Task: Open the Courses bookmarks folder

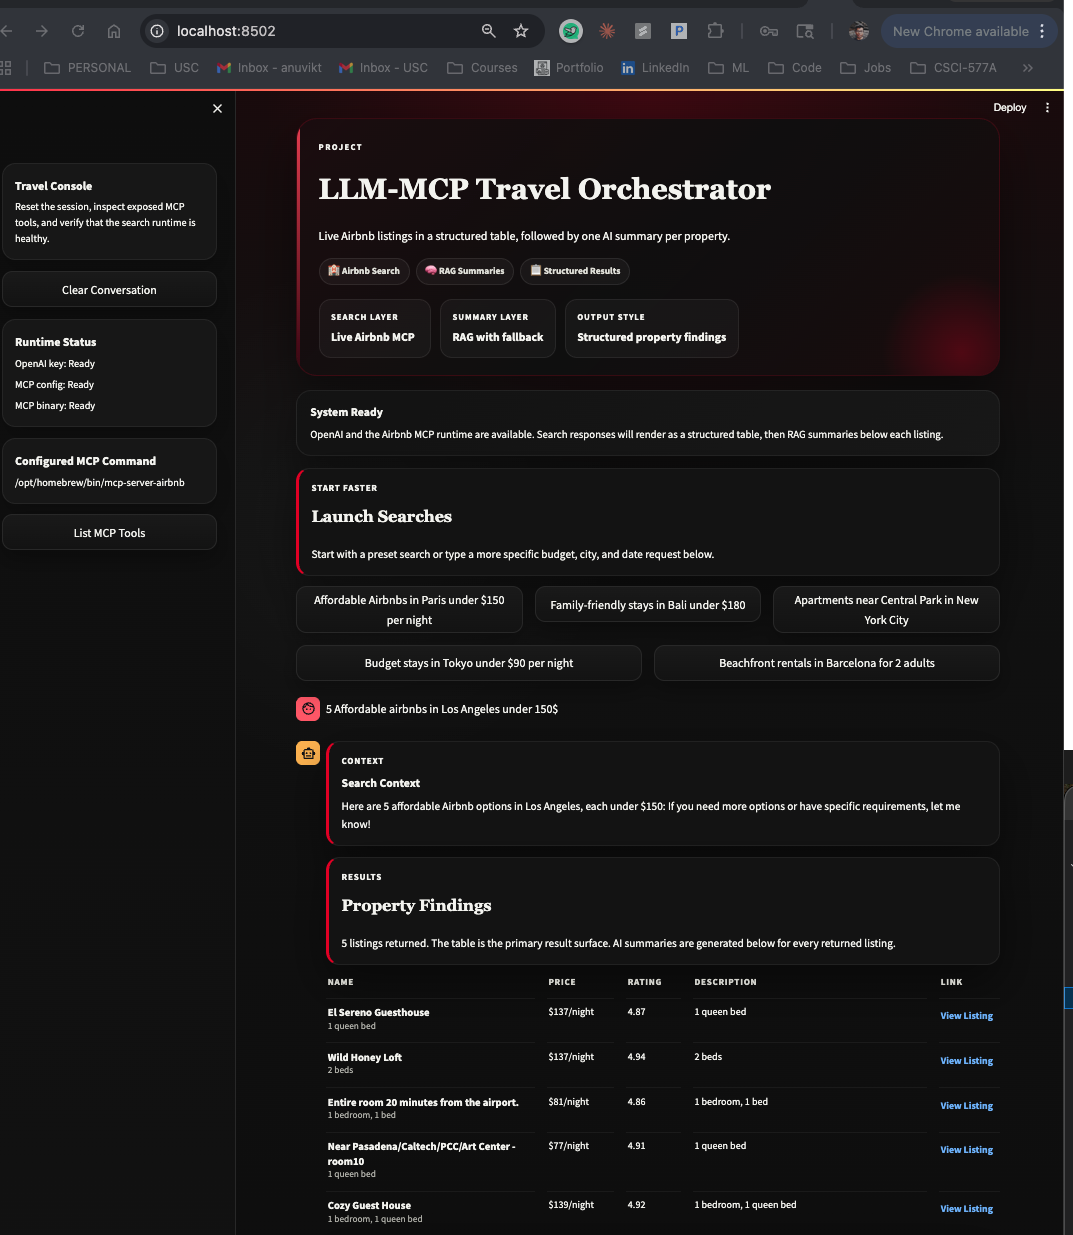Action: (x=482, y=68)
